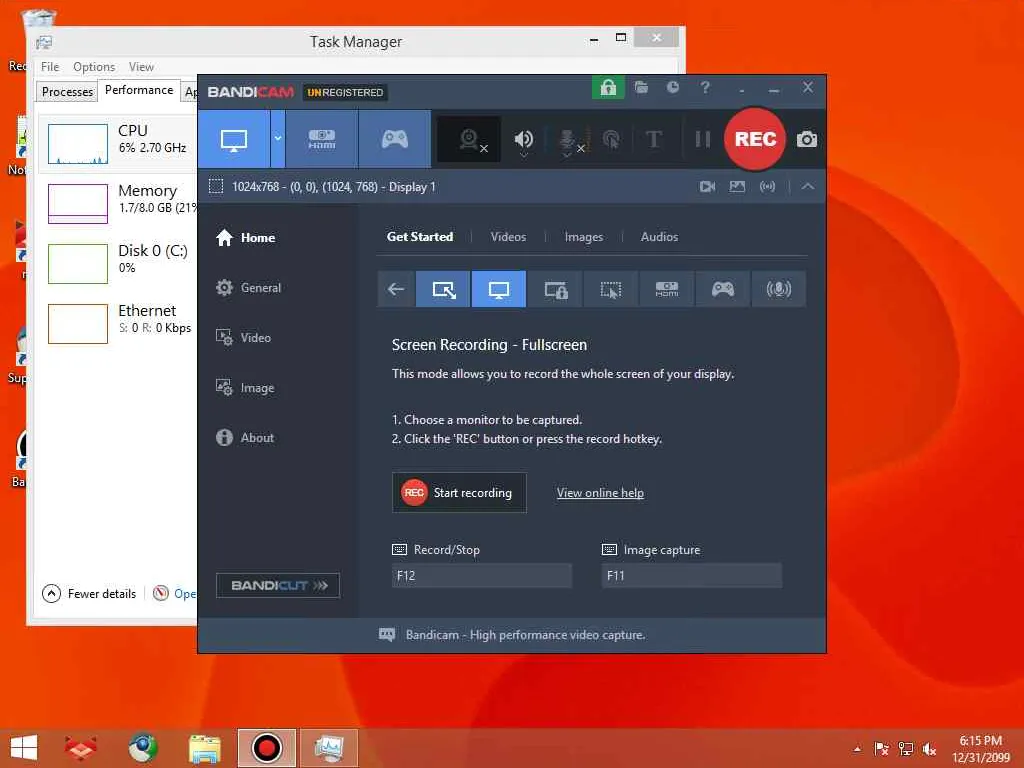The width and height of the screenshot is (1024, 768).
Task: Open Options menu in Task Manager
Action: pyautogui.click(x=94, y=67)
